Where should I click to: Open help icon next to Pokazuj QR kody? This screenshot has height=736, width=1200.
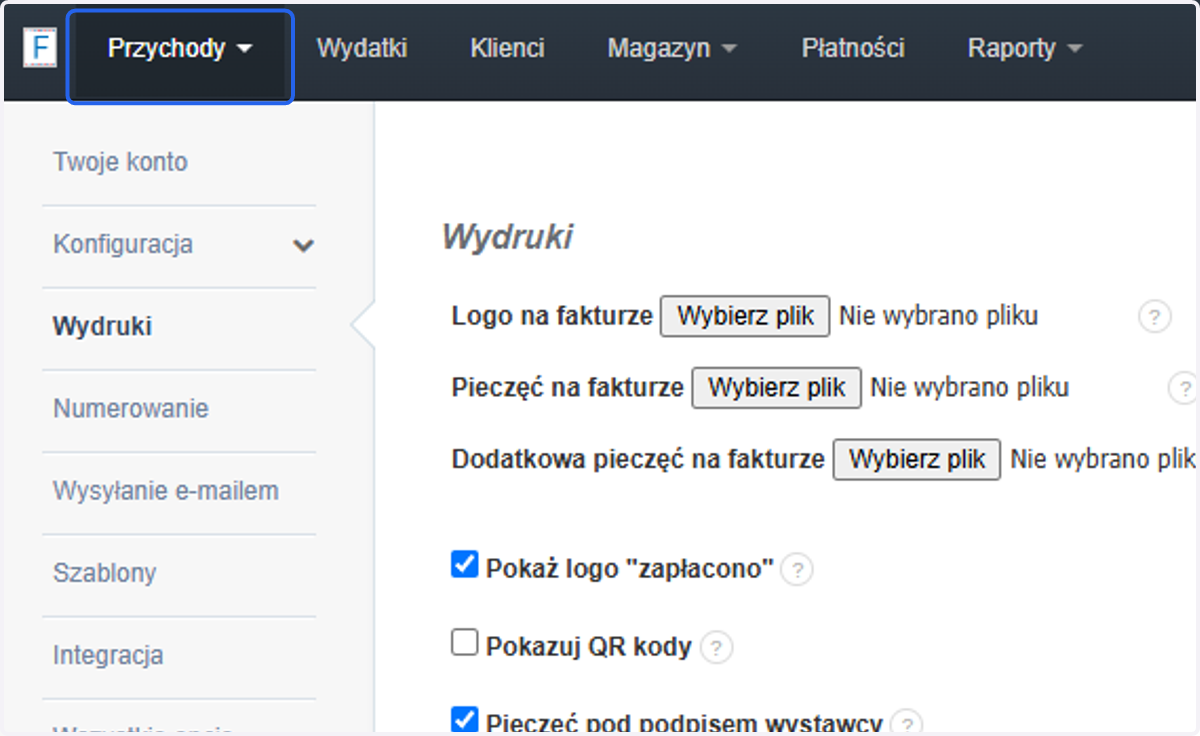[x=716, y=647]
